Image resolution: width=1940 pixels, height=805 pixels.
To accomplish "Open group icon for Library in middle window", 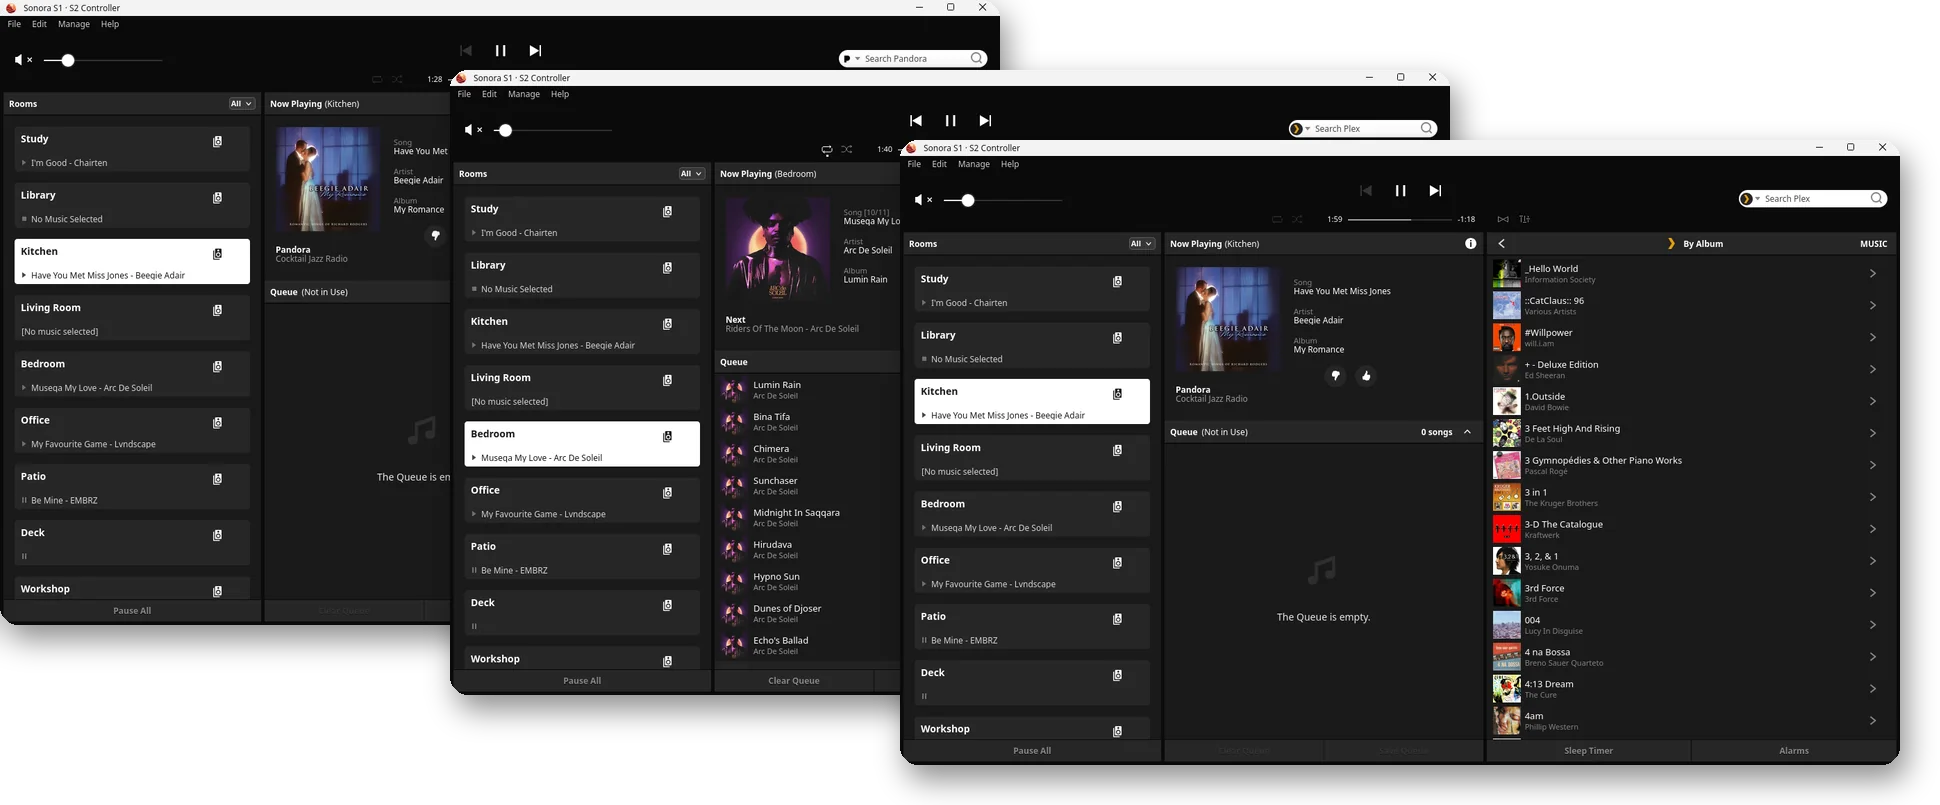I will pyautogui.click(x=667, y=268).
